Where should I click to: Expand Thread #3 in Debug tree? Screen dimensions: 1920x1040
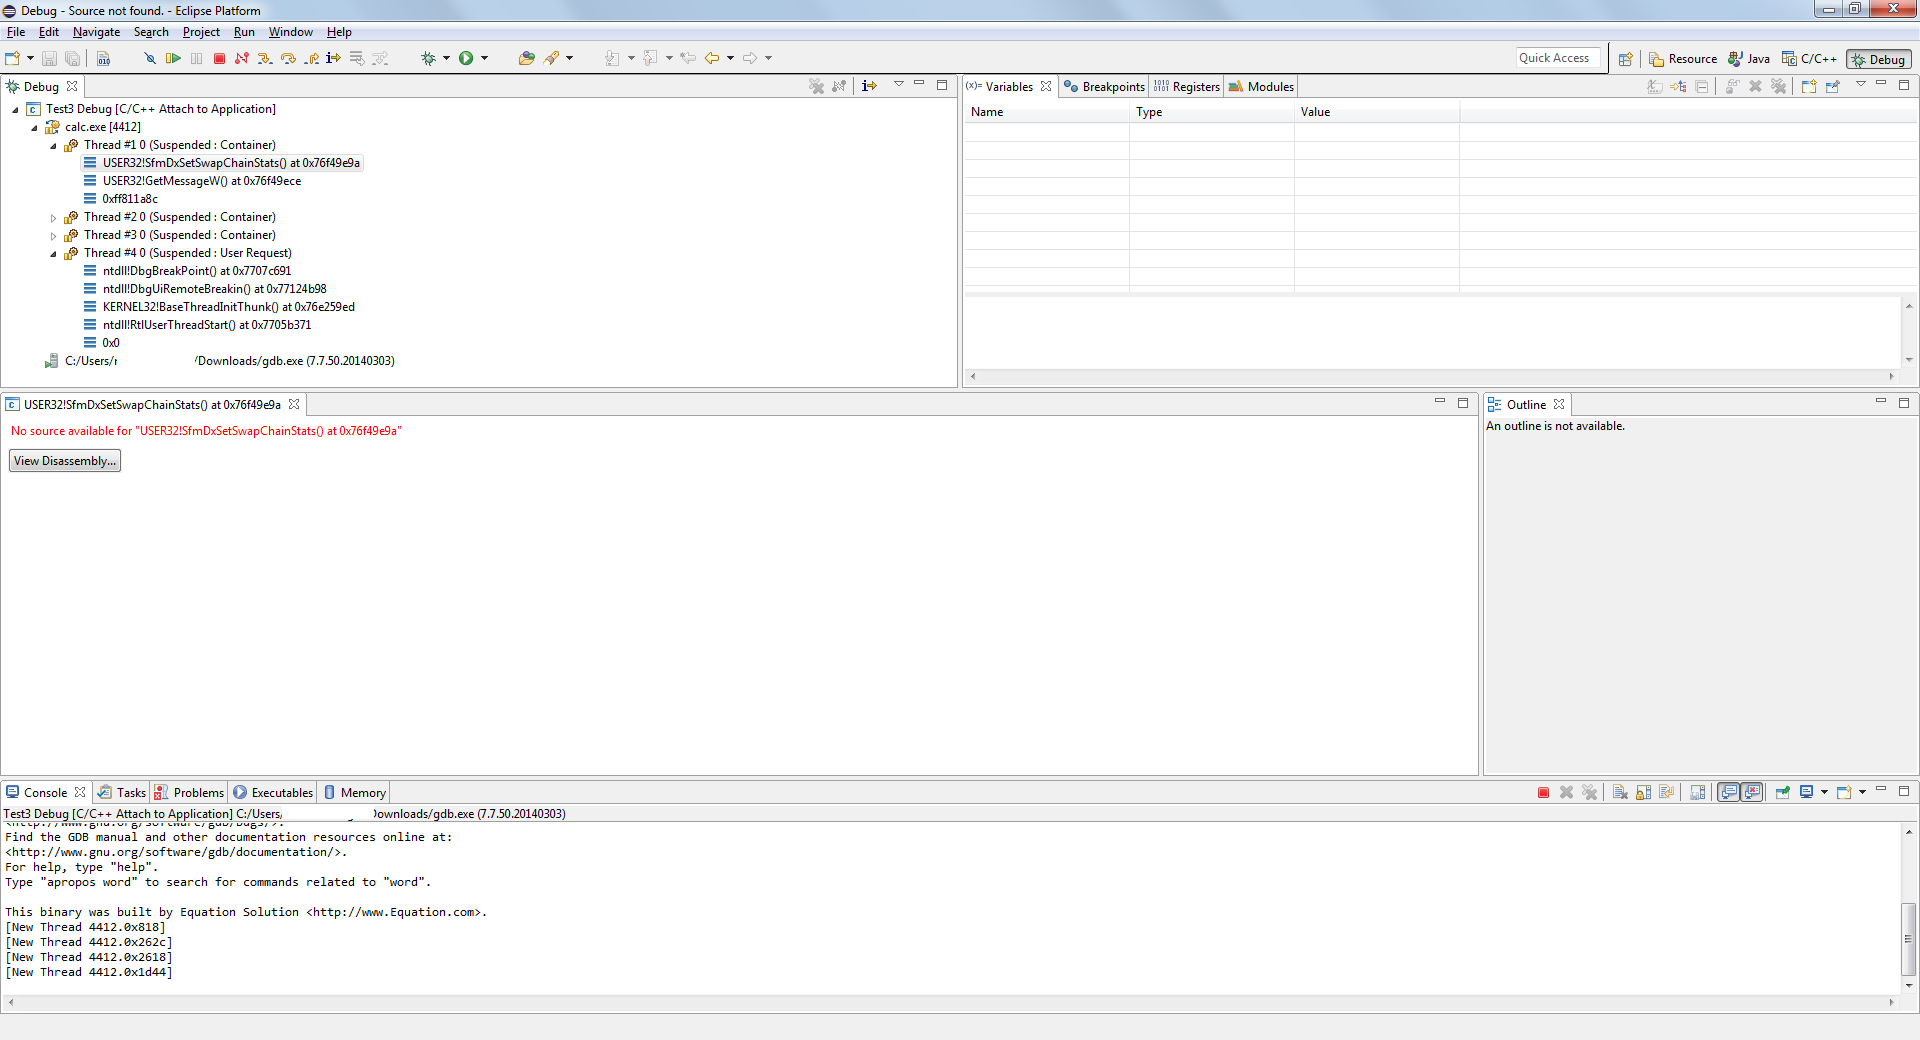53,236
